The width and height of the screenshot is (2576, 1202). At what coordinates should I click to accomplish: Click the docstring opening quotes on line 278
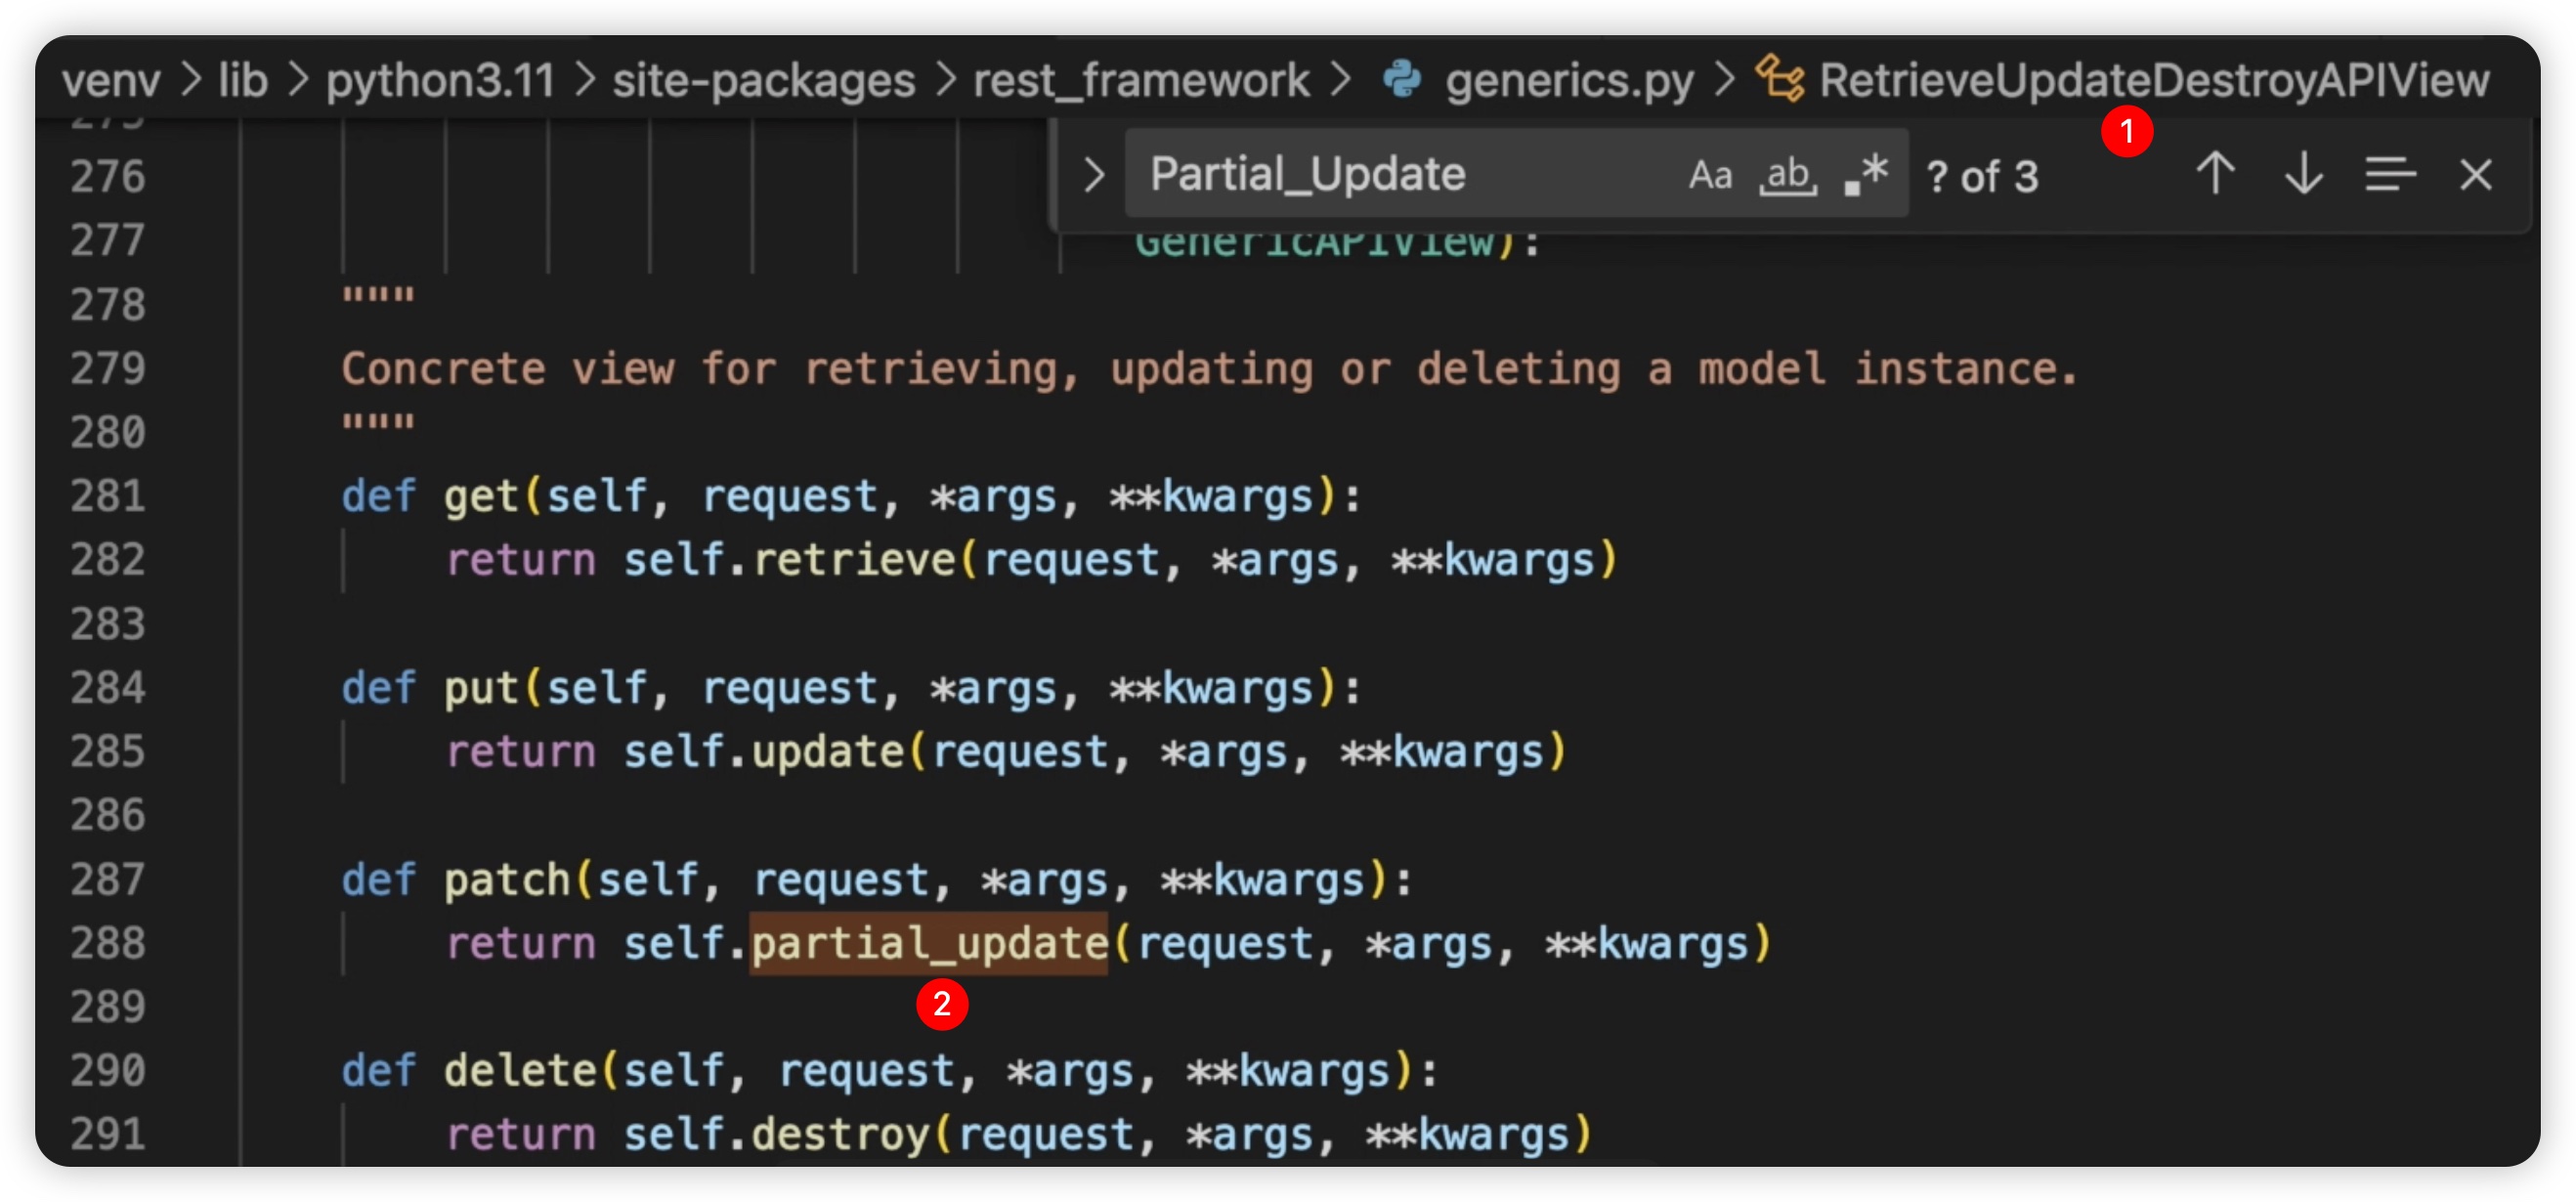(x=378, y=296)
